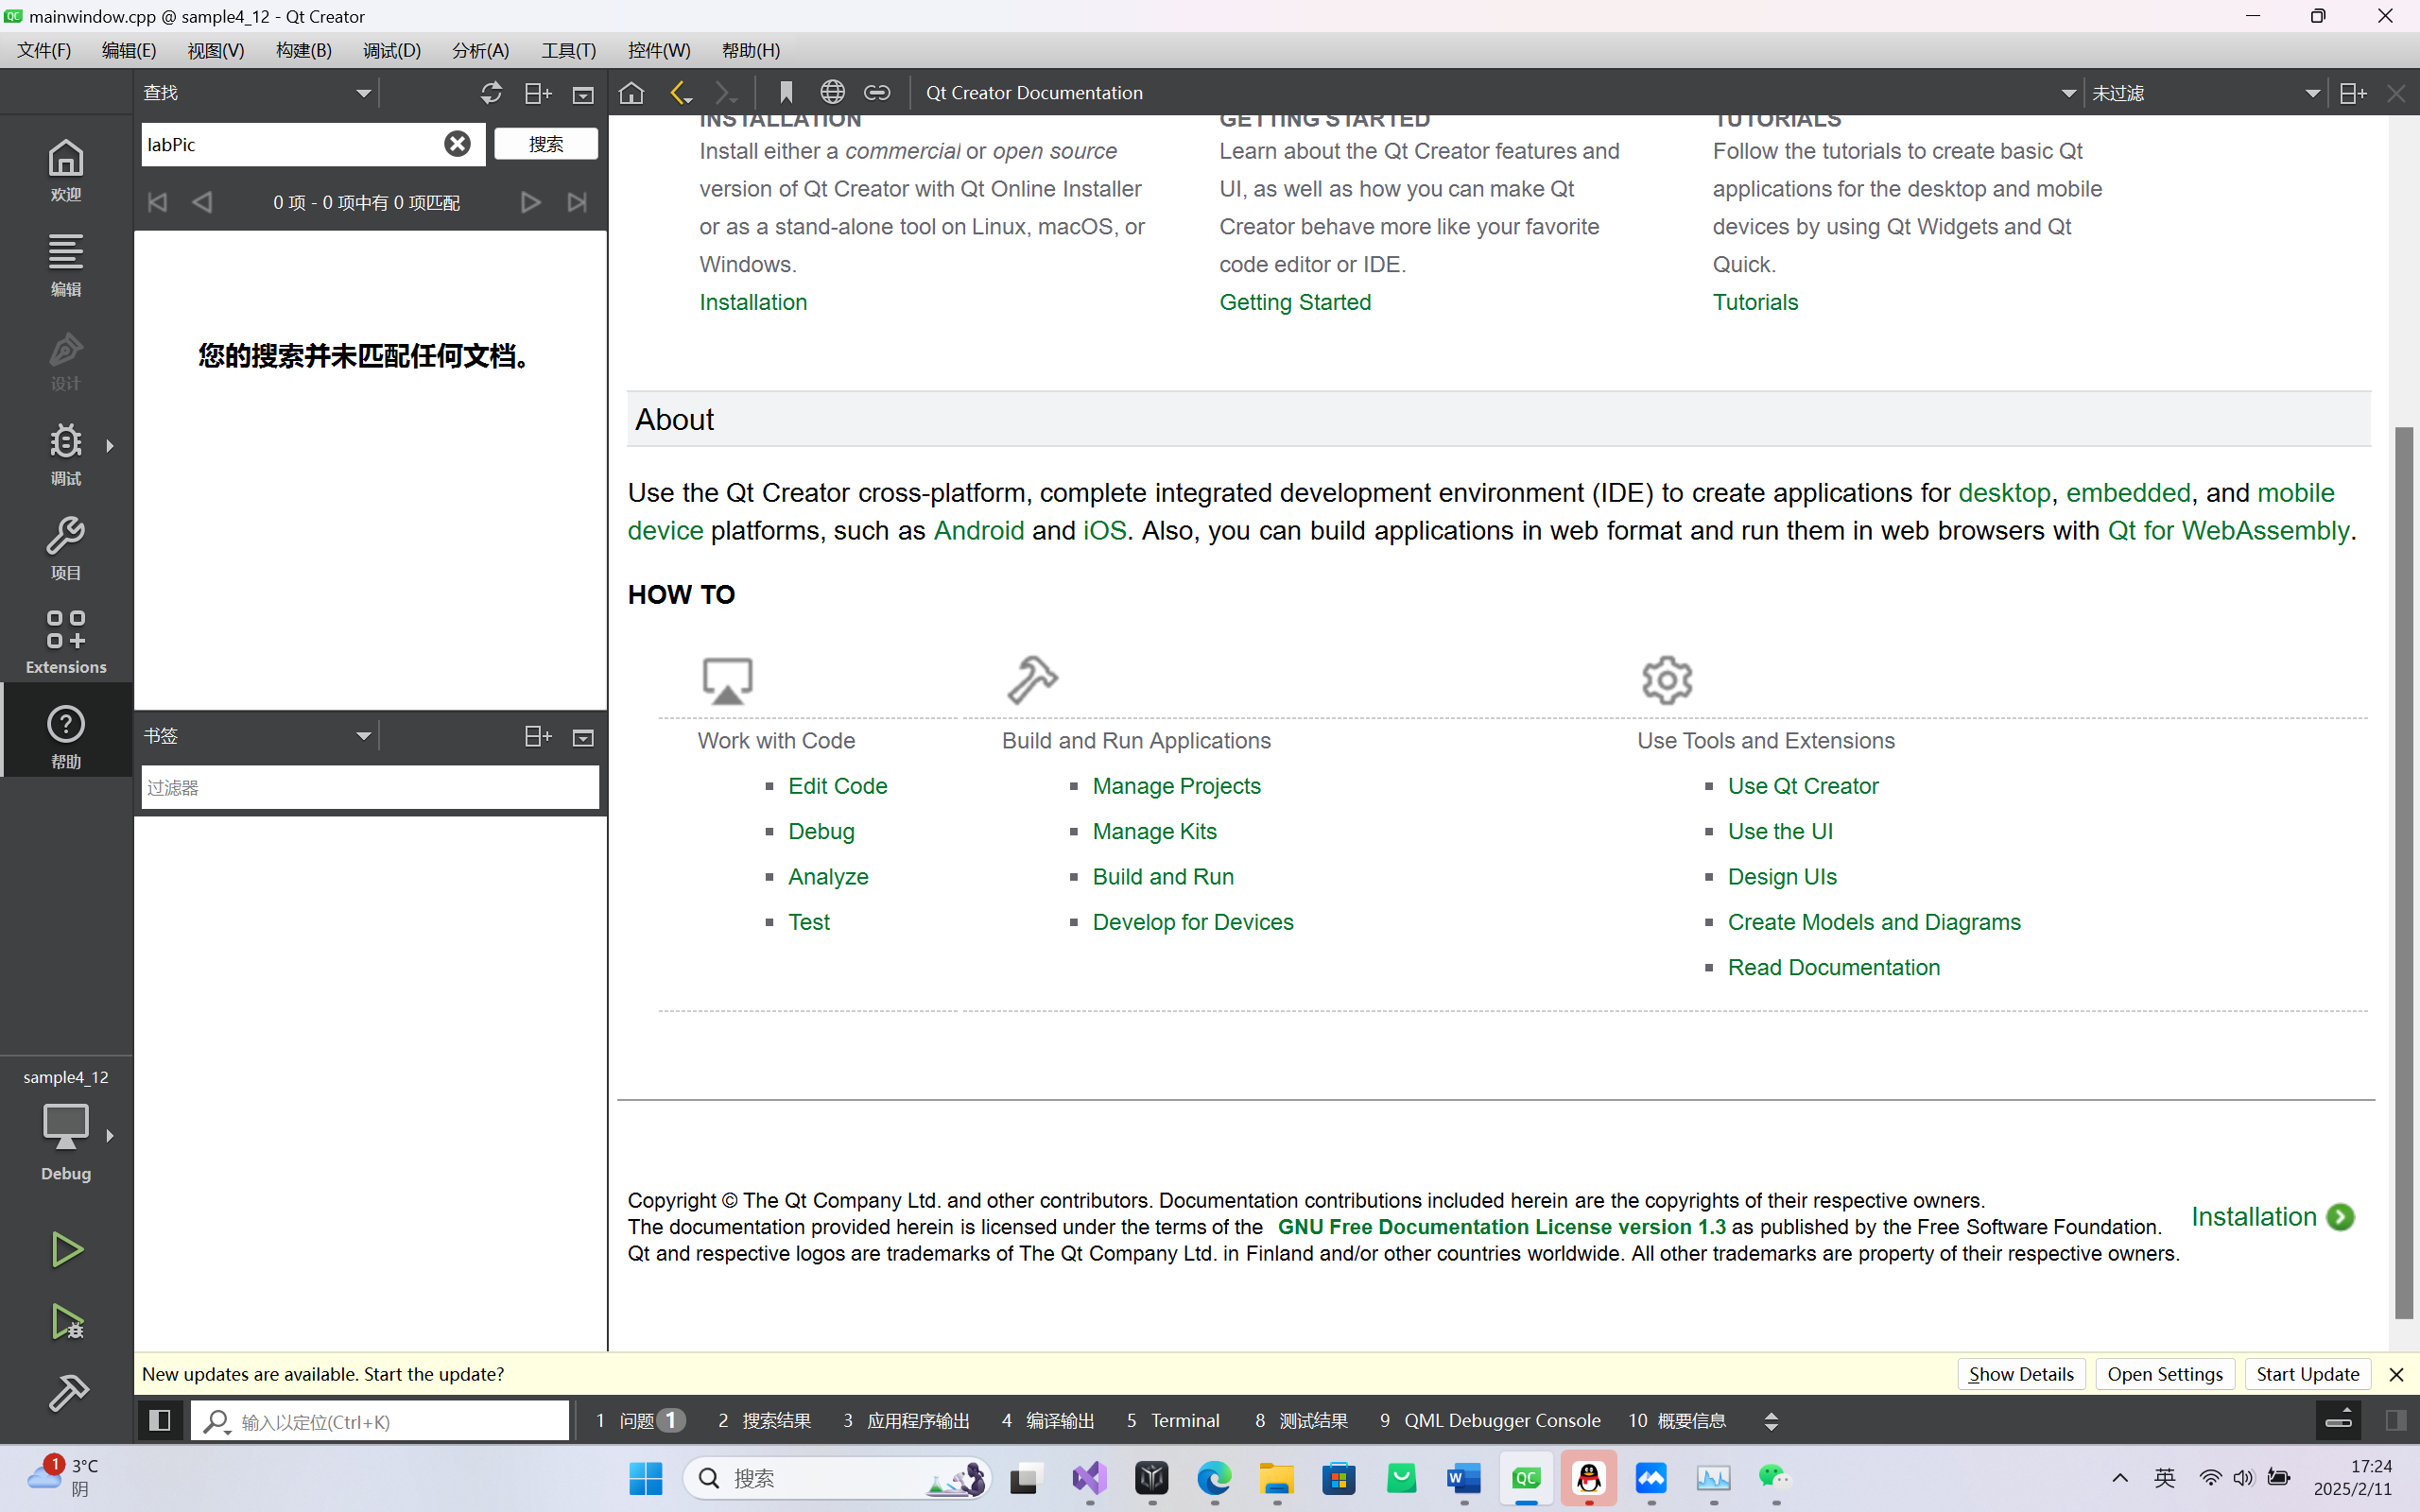Open Windows Start menu

(645, 1478)
